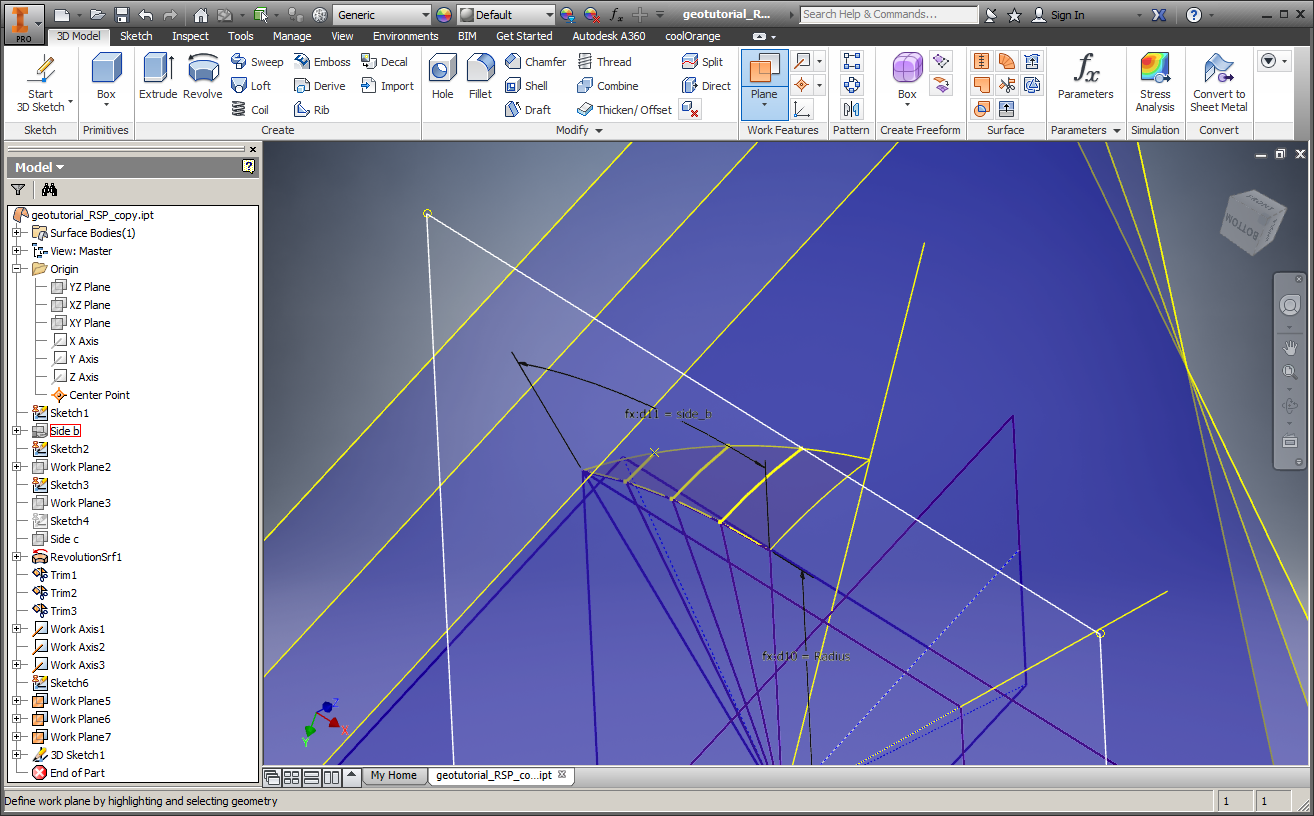Choose the Direct edit tool
Screen dimensions: 1314x816
pyautogui.click(x=706, y=86)
